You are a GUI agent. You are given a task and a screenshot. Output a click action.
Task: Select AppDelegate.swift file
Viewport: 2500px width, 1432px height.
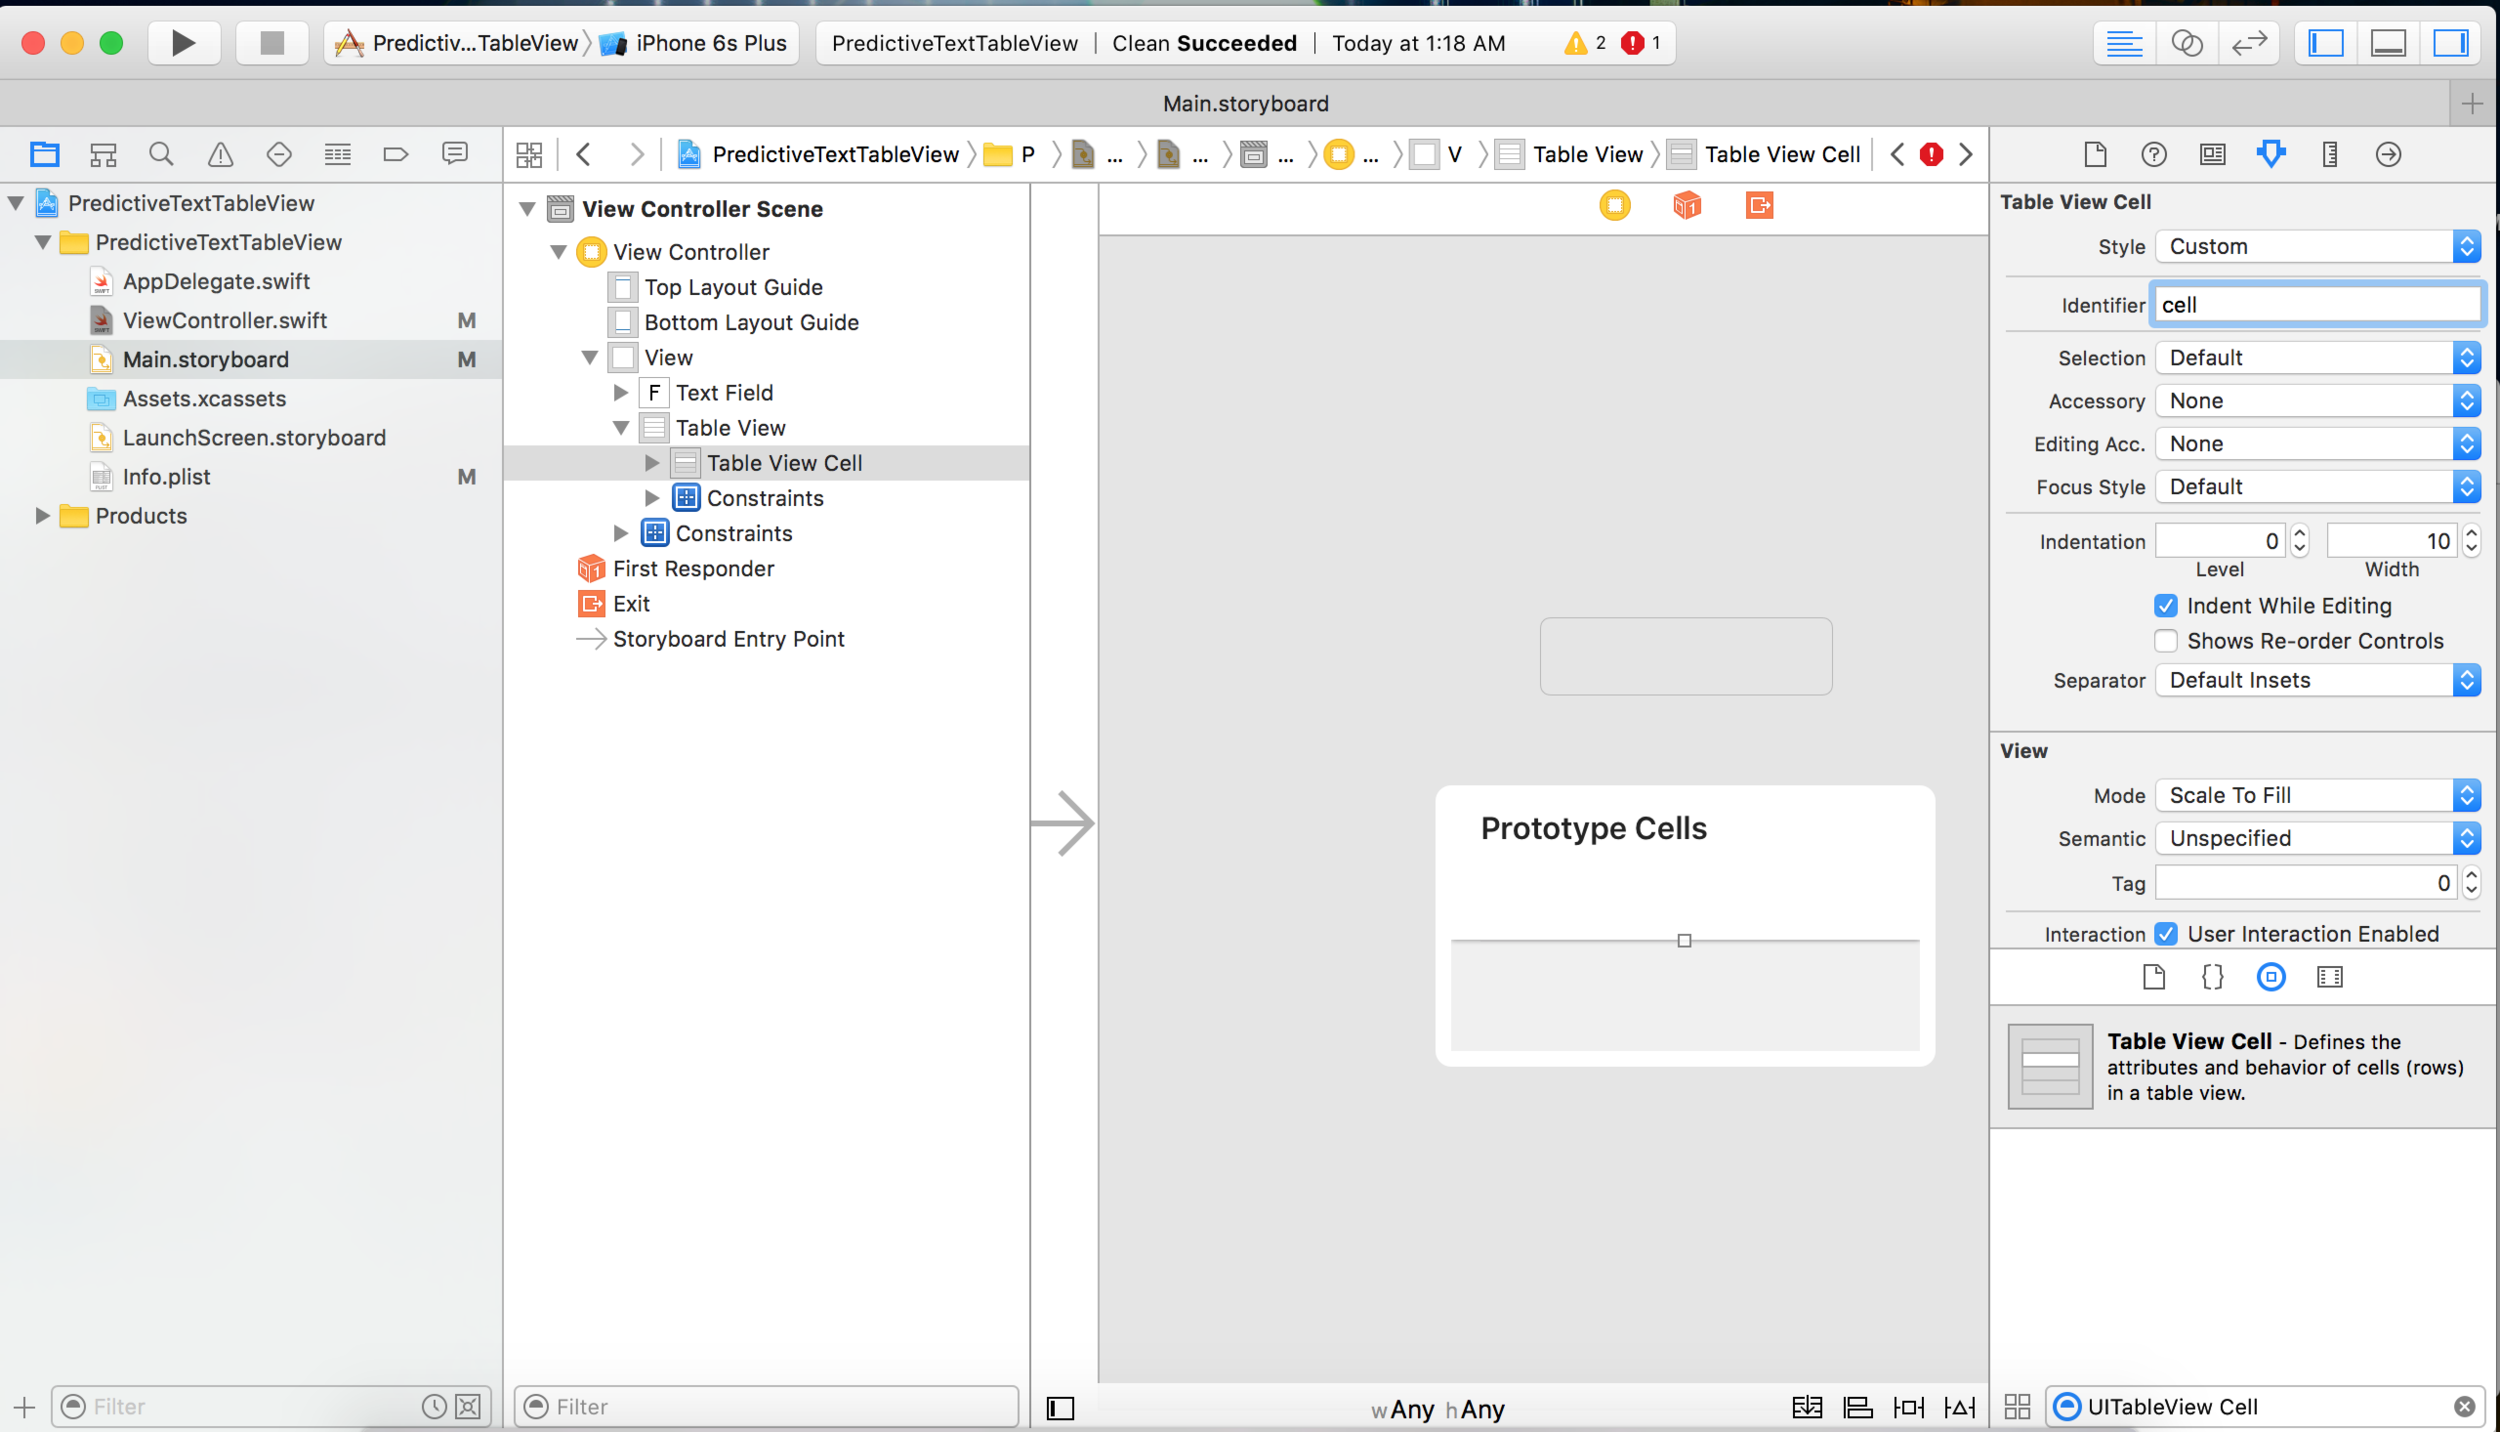tap(215, 281)
